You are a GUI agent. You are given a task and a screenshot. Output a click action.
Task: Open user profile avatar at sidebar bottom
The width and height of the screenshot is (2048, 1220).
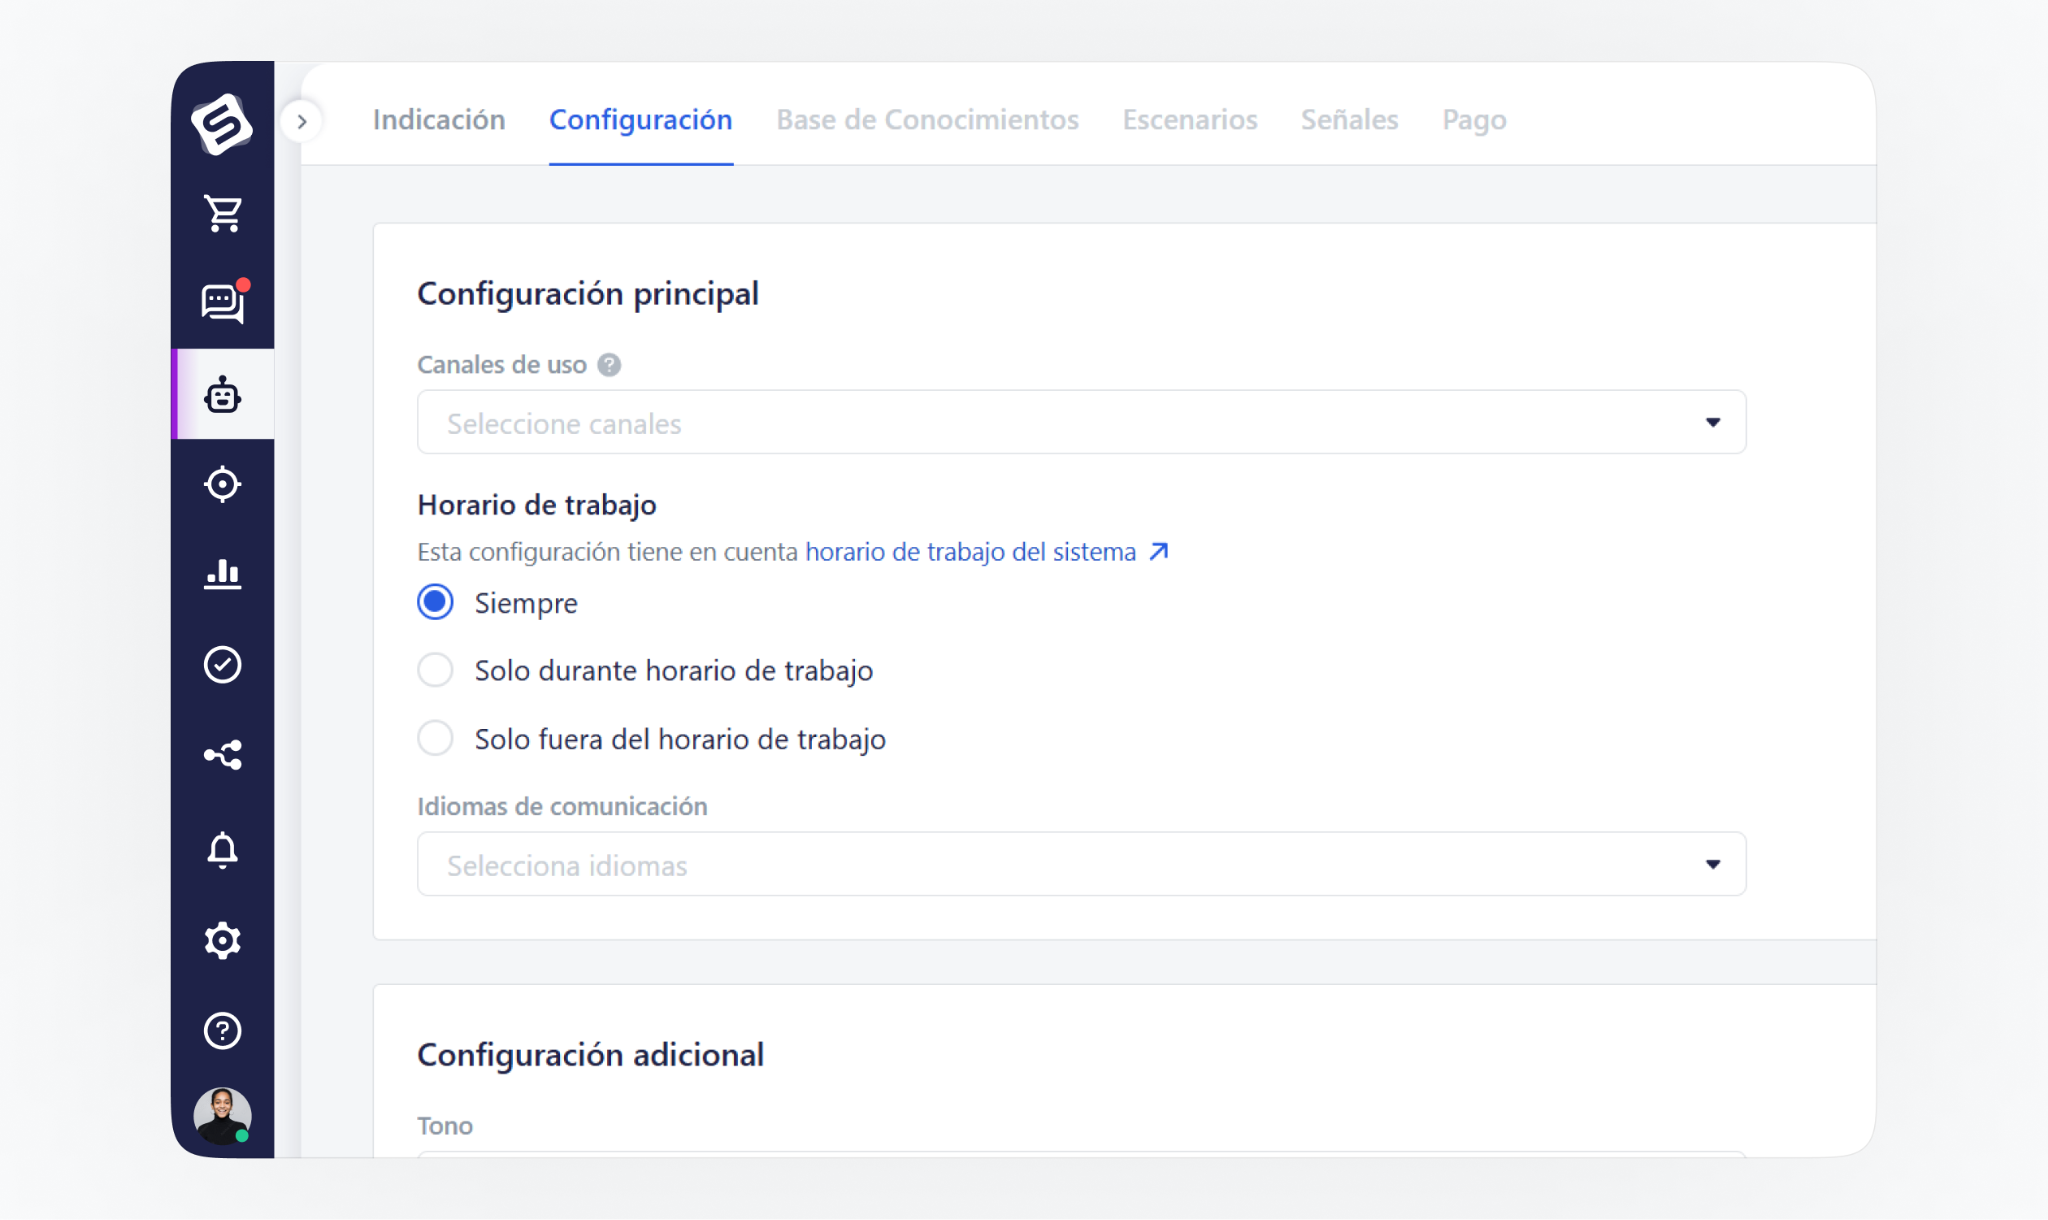222,1115
